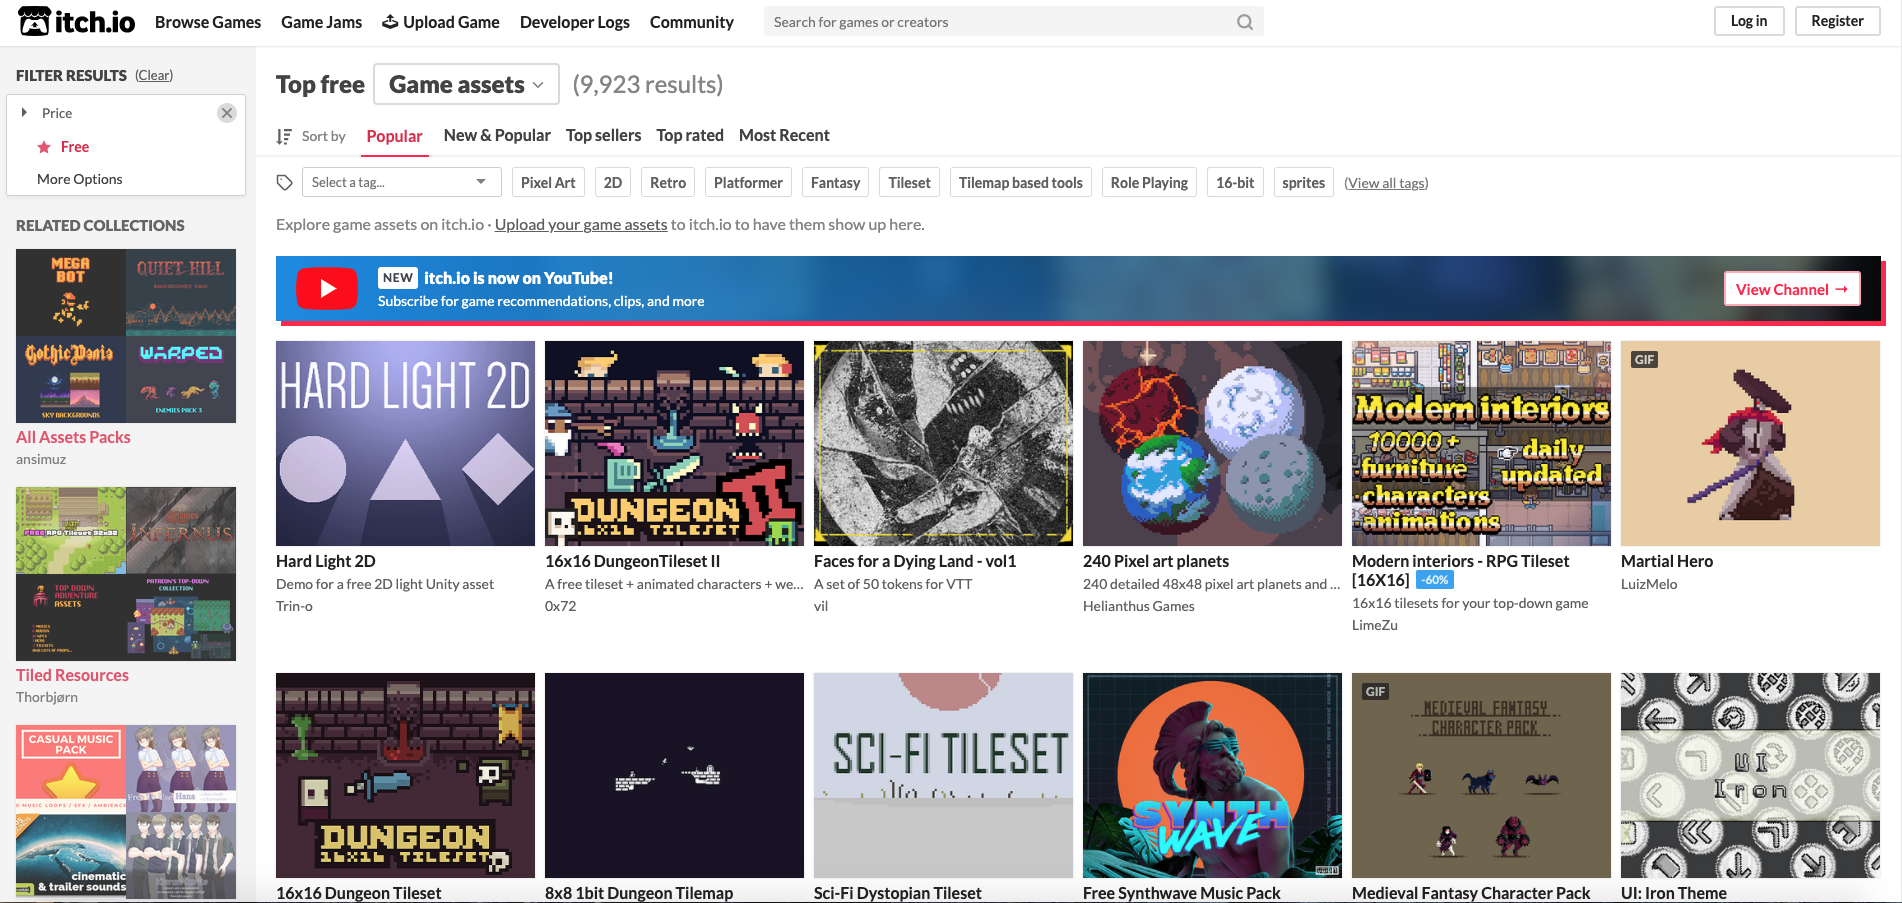Open Game Jams page
This screenshot has height=903, width=1902.
[x=322, y=22]
